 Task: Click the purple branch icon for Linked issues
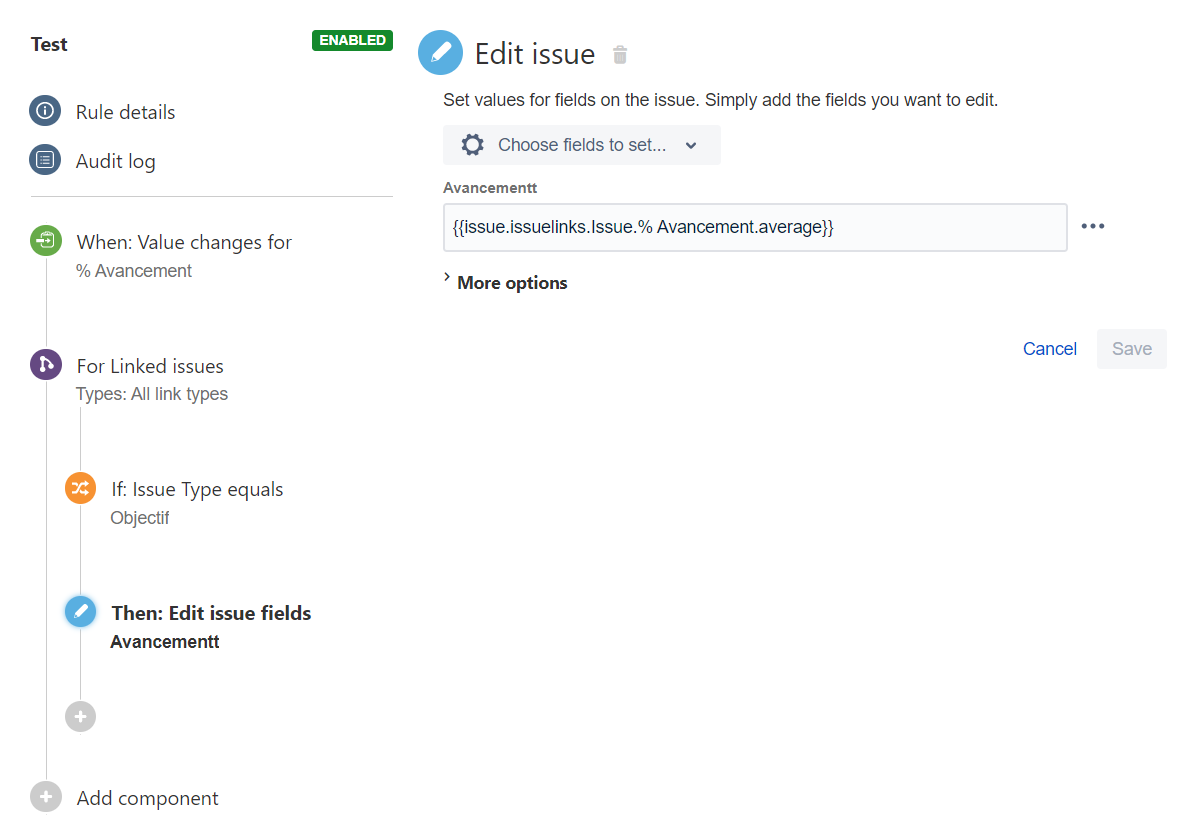(x=45, y=365)
